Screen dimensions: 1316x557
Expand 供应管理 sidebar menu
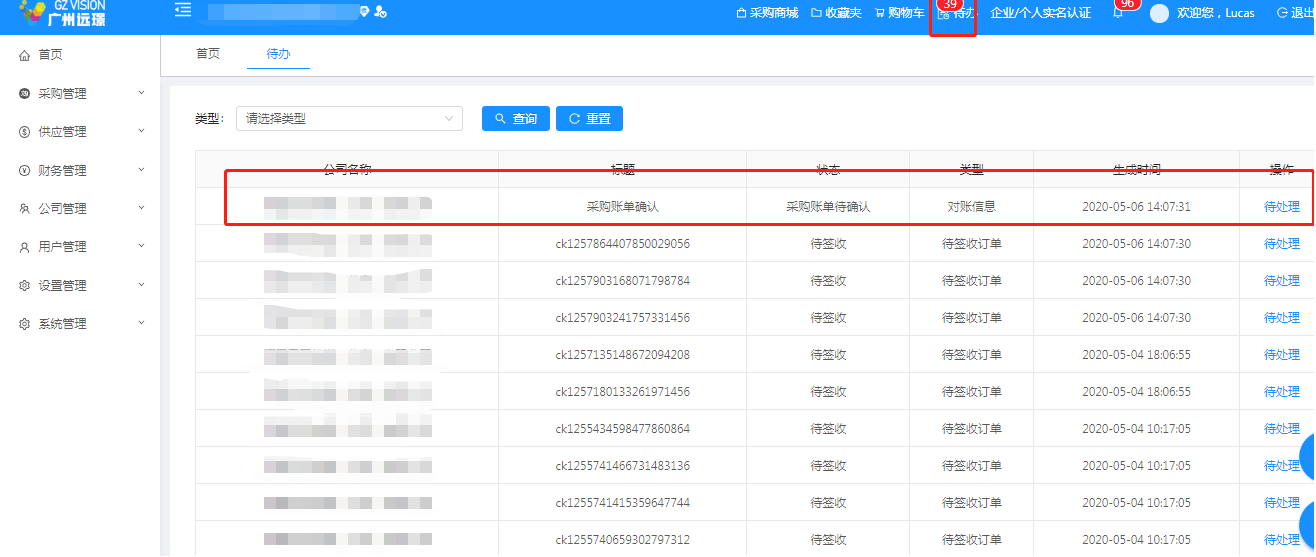[80, 132]
